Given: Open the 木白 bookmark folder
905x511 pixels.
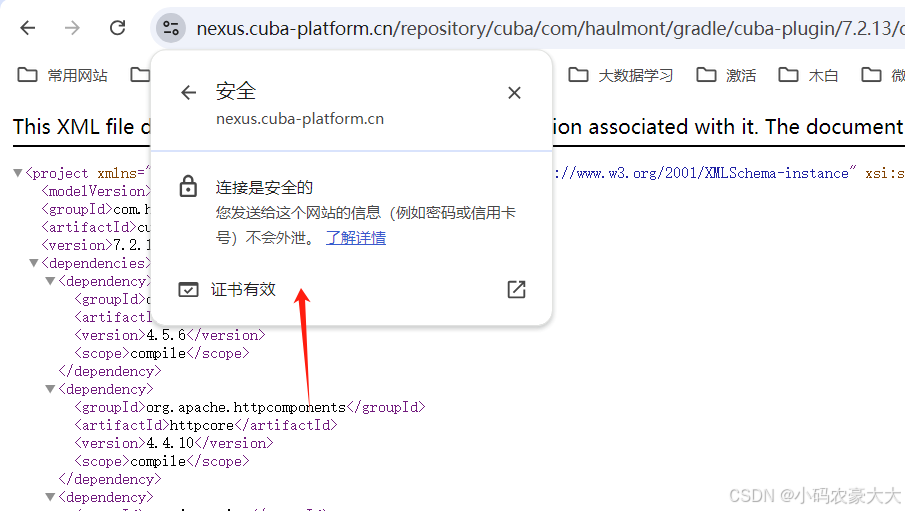Looking at the screenshot, I should (808, 75).
